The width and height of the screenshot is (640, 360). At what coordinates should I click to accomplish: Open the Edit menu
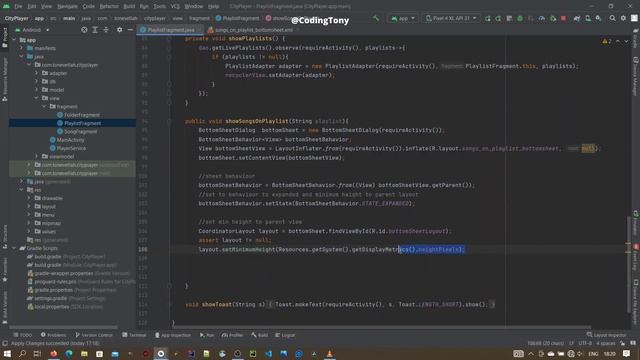click(32, 6)
